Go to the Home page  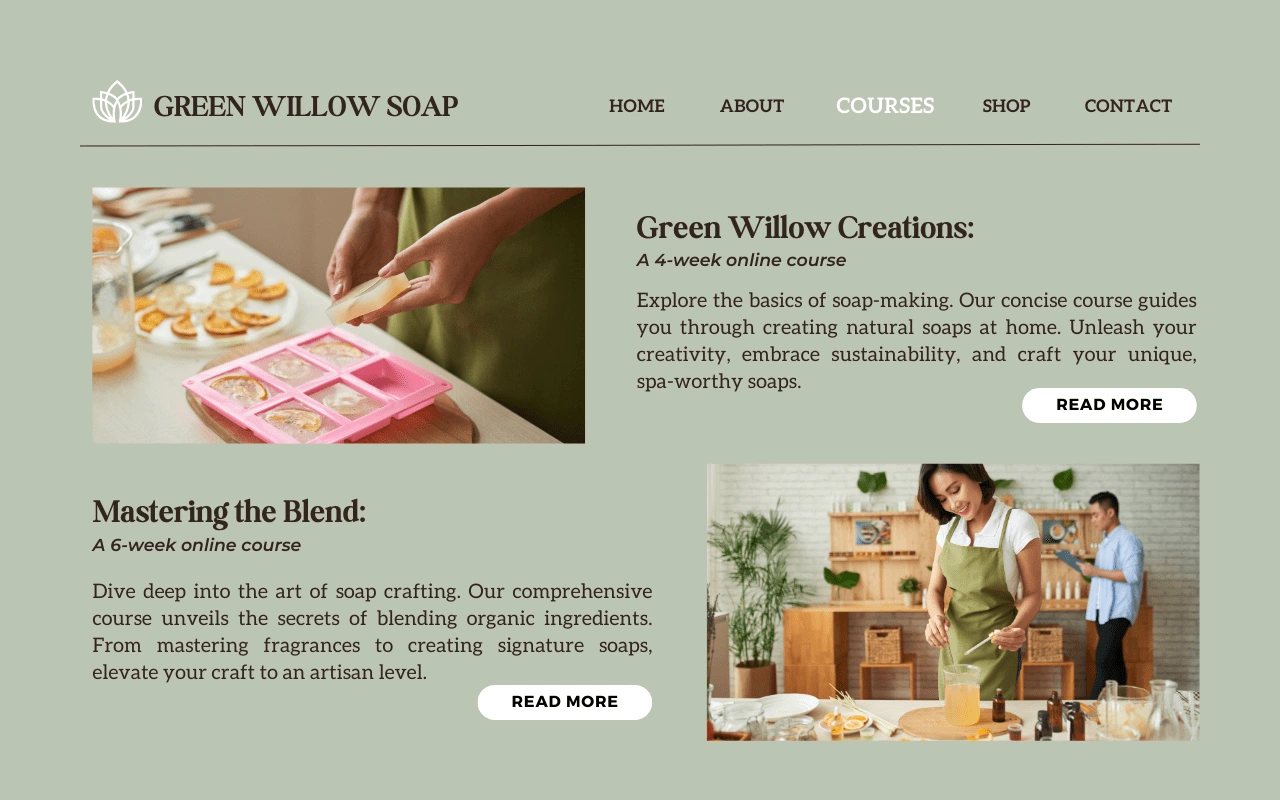(637, 106)
